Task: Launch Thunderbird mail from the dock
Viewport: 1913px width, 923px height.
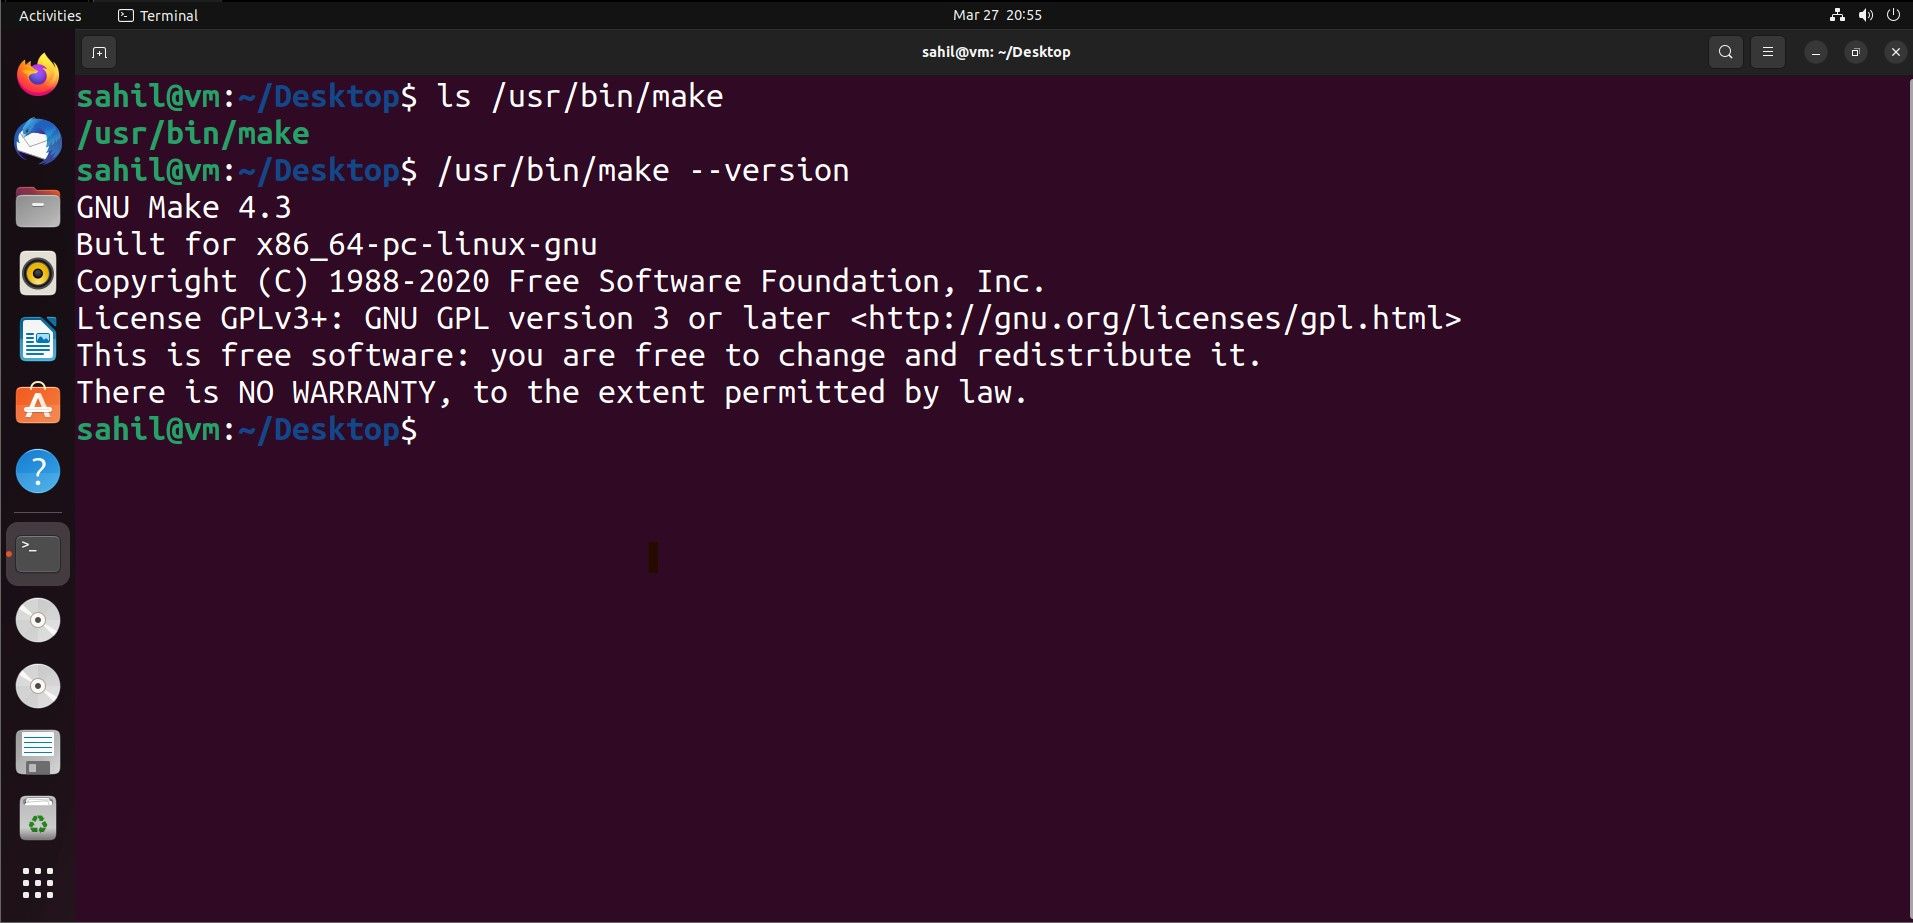Action: point(37,141)
